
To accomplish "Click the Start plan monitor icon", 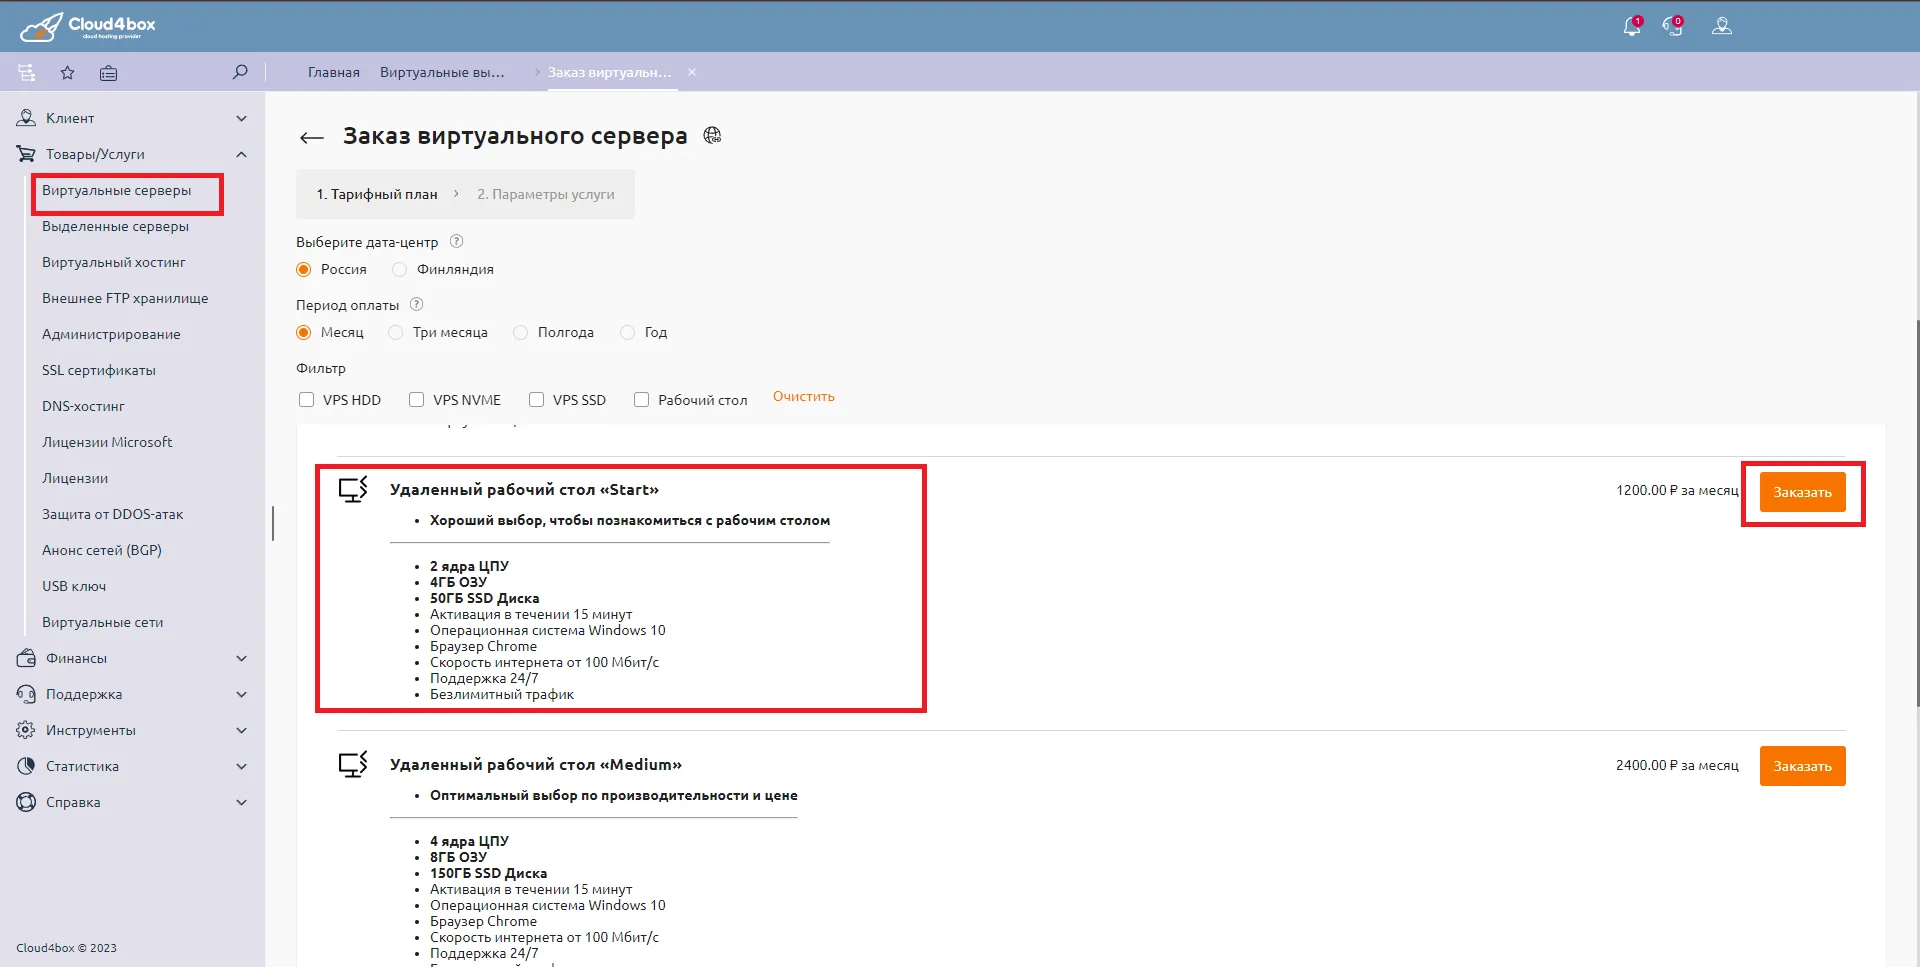I will click(x=353, y=489).
